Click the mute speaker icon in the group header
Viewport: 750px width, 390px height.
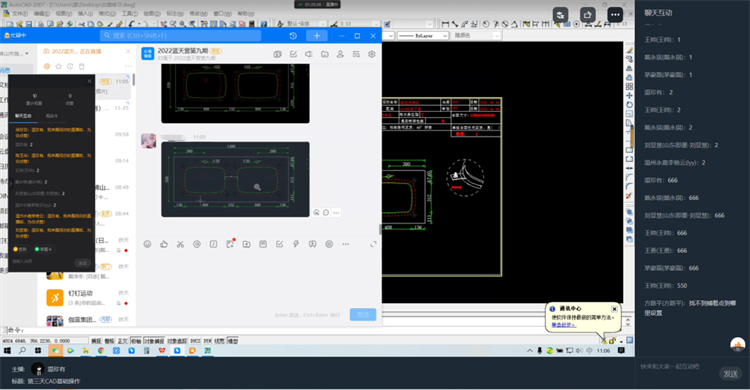309,54
